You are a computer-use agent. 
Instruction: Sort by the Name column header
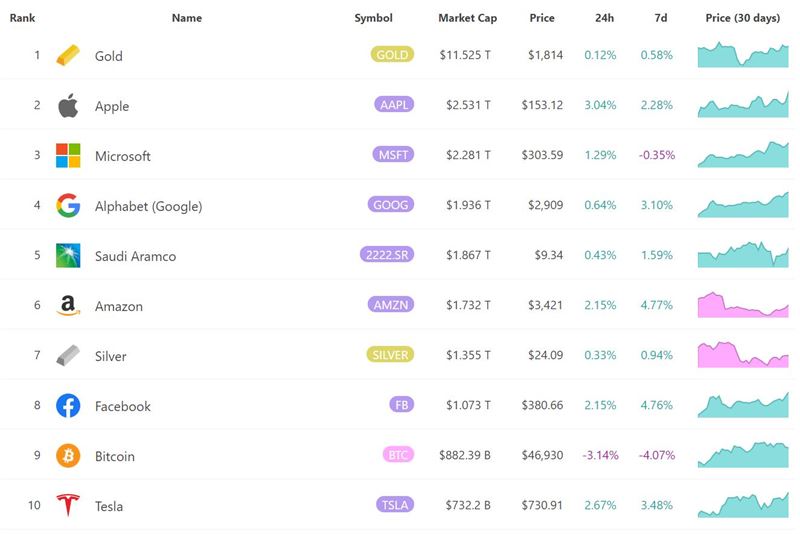[187, 18]
